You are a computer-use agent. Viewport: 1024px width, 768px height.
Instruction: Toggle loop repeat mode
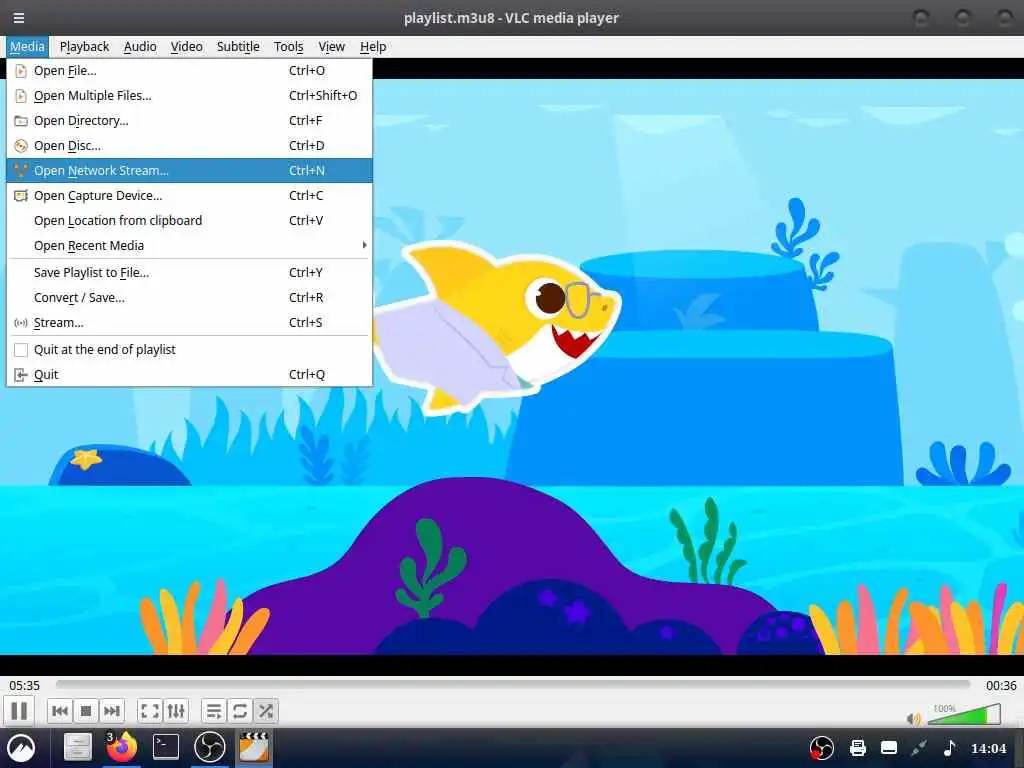coord(240,711)
